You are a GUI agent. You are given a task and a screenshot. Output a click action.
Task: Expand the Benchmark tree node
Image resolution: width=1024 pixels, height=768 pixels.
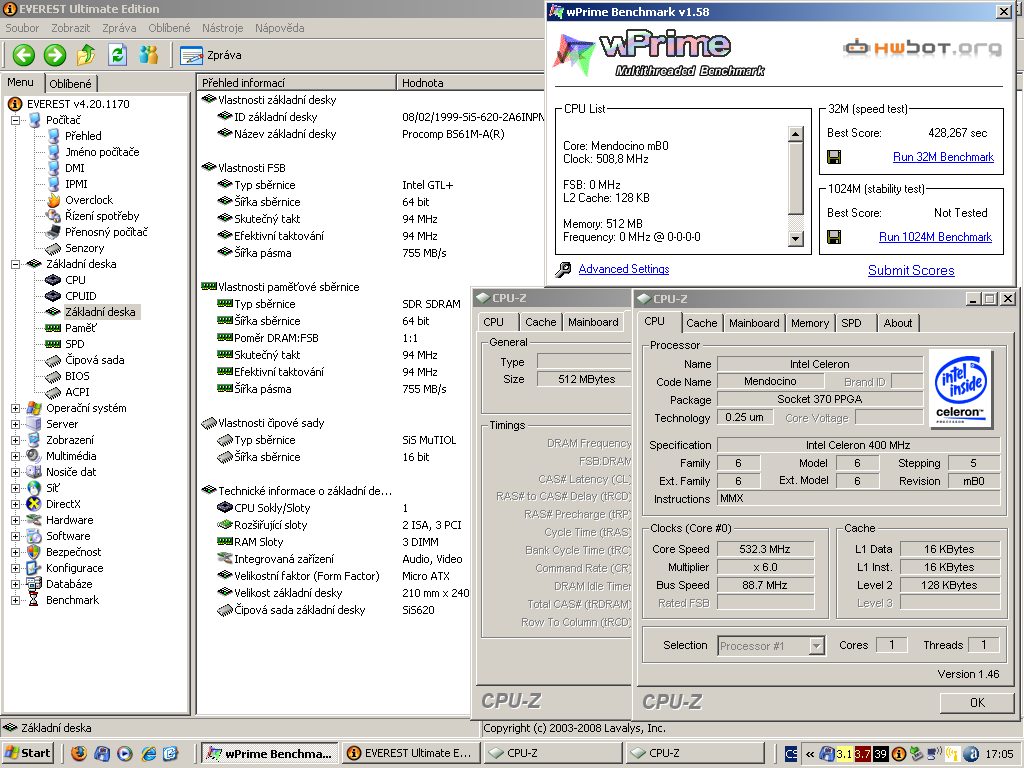pyautogui.click(x=15, y=600)
